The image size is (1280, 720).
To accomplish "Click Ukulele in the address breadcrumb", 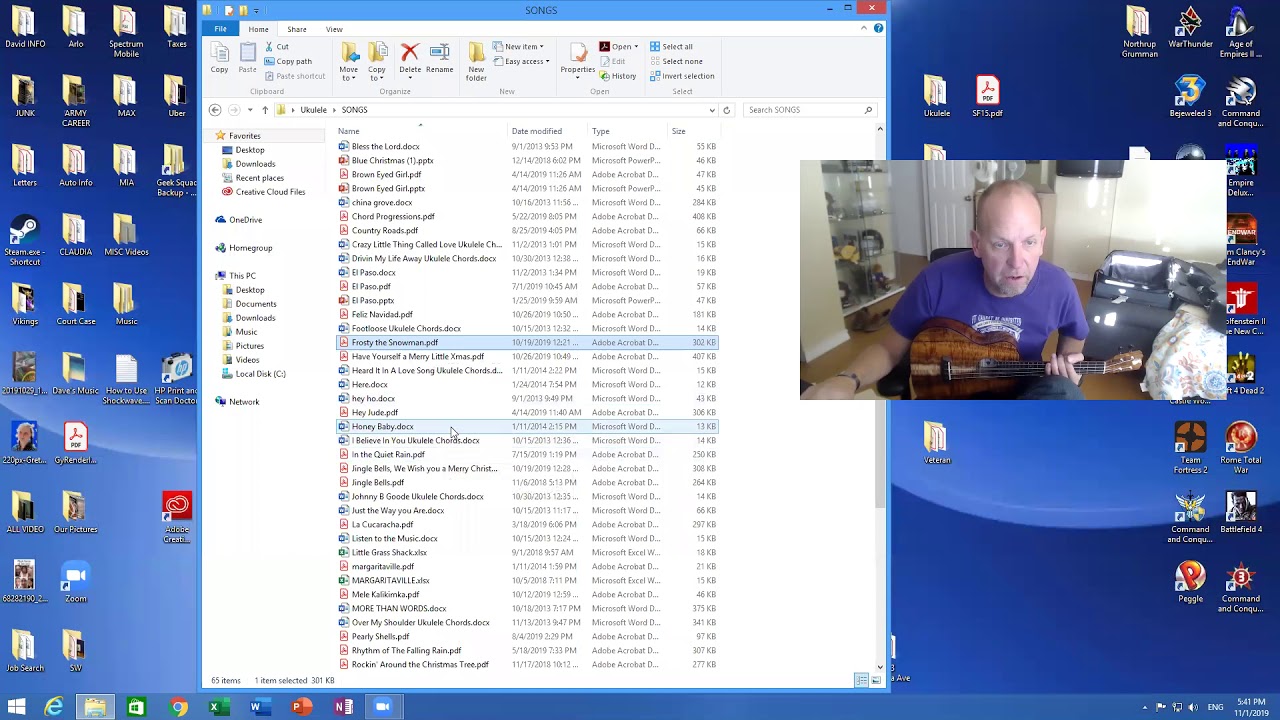I will [x=313, y=110].
